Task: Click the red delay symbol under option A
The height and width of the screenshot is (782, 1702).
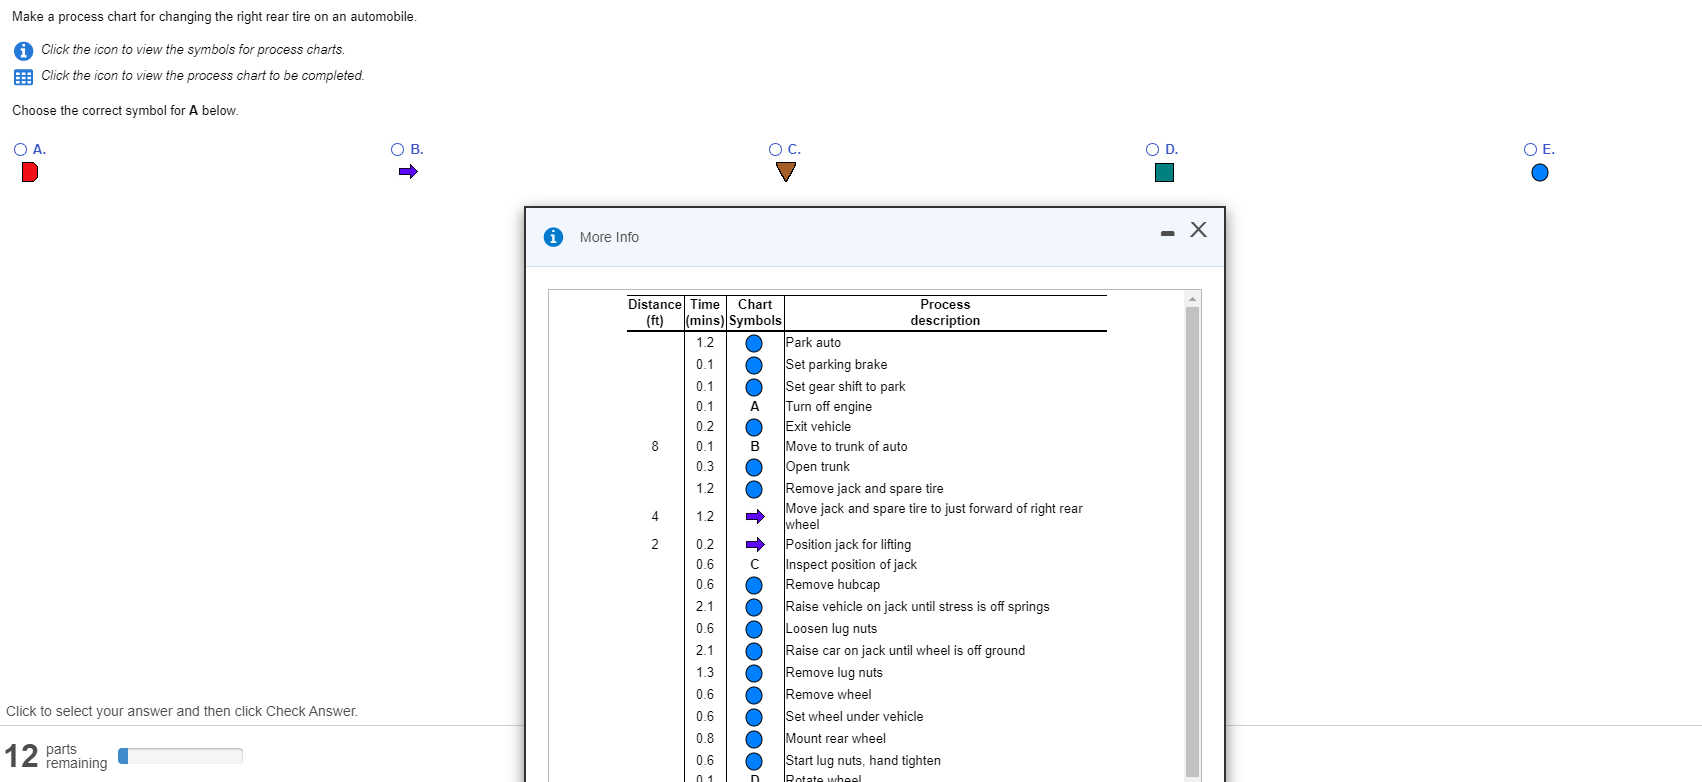Action: (x=30, y=172)
